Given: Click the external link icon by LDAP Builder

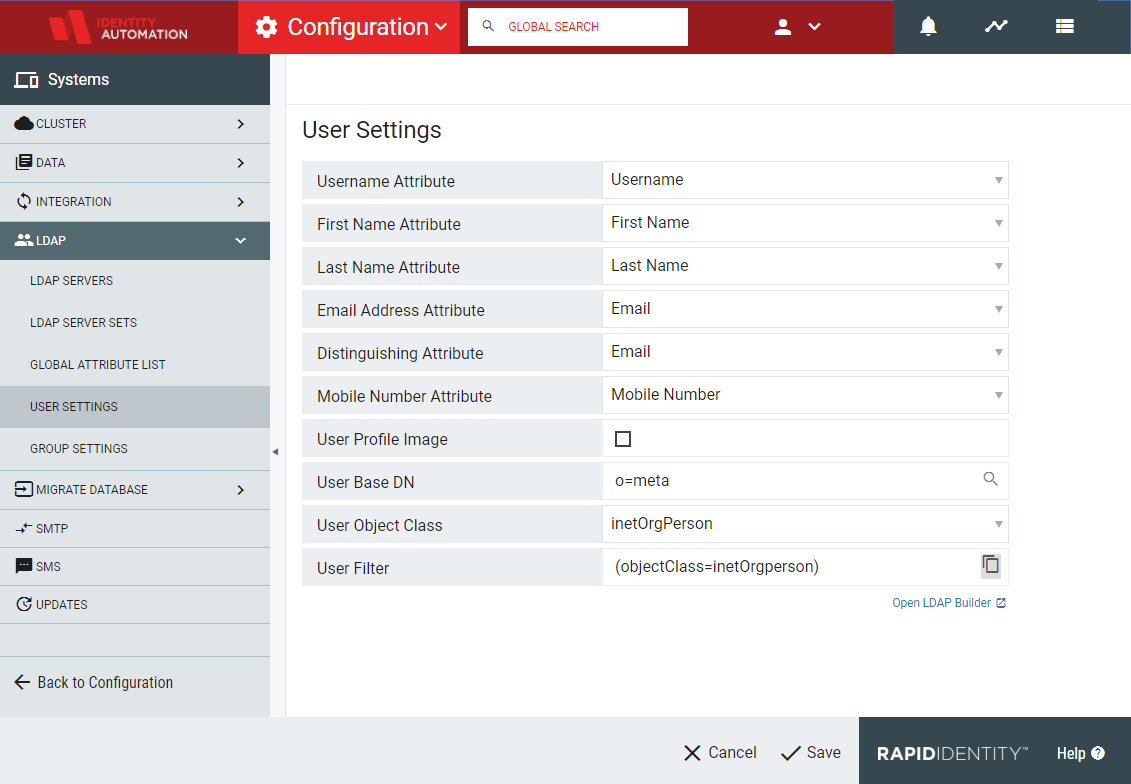Looking at the screenshot, I should click(1001, 603).
